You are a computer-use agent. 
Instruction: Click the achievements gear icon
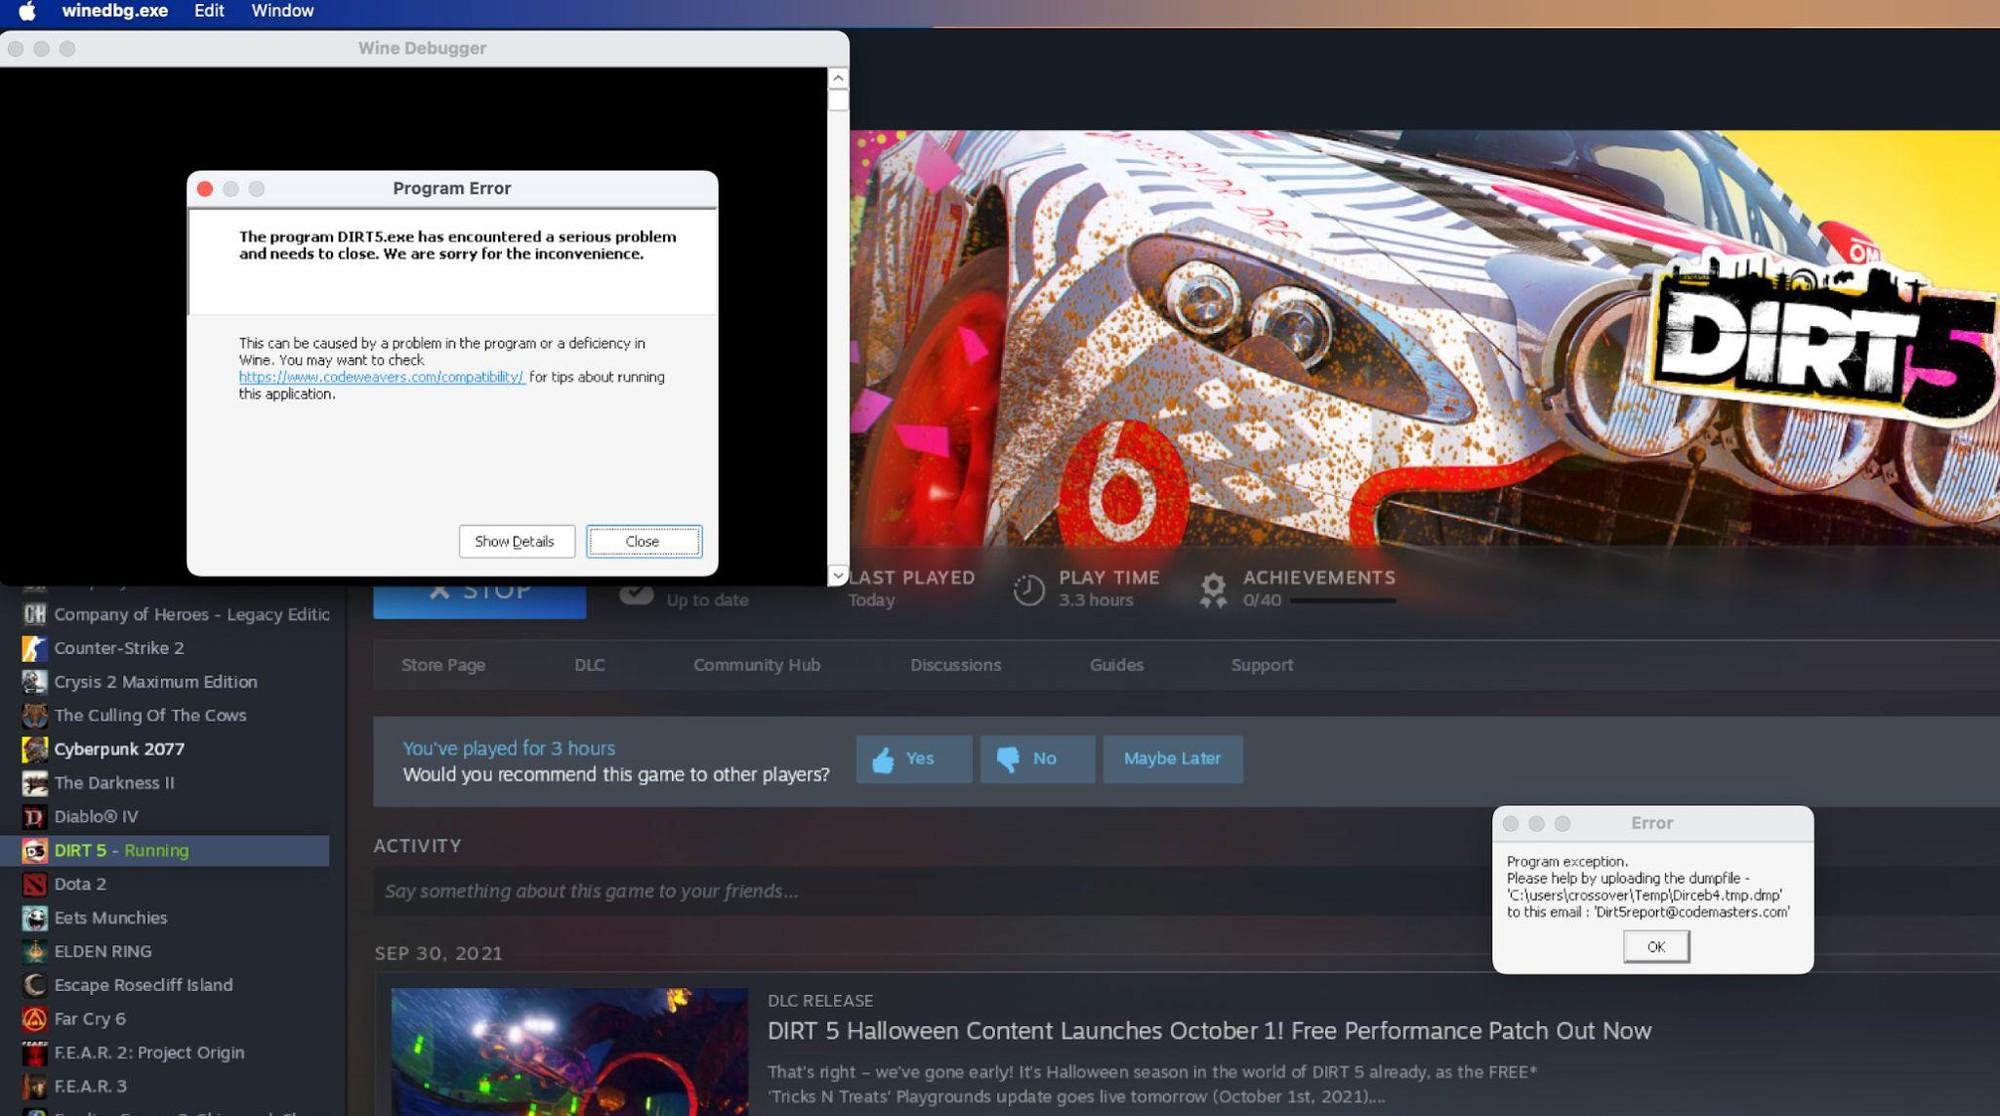[1212, 589]
